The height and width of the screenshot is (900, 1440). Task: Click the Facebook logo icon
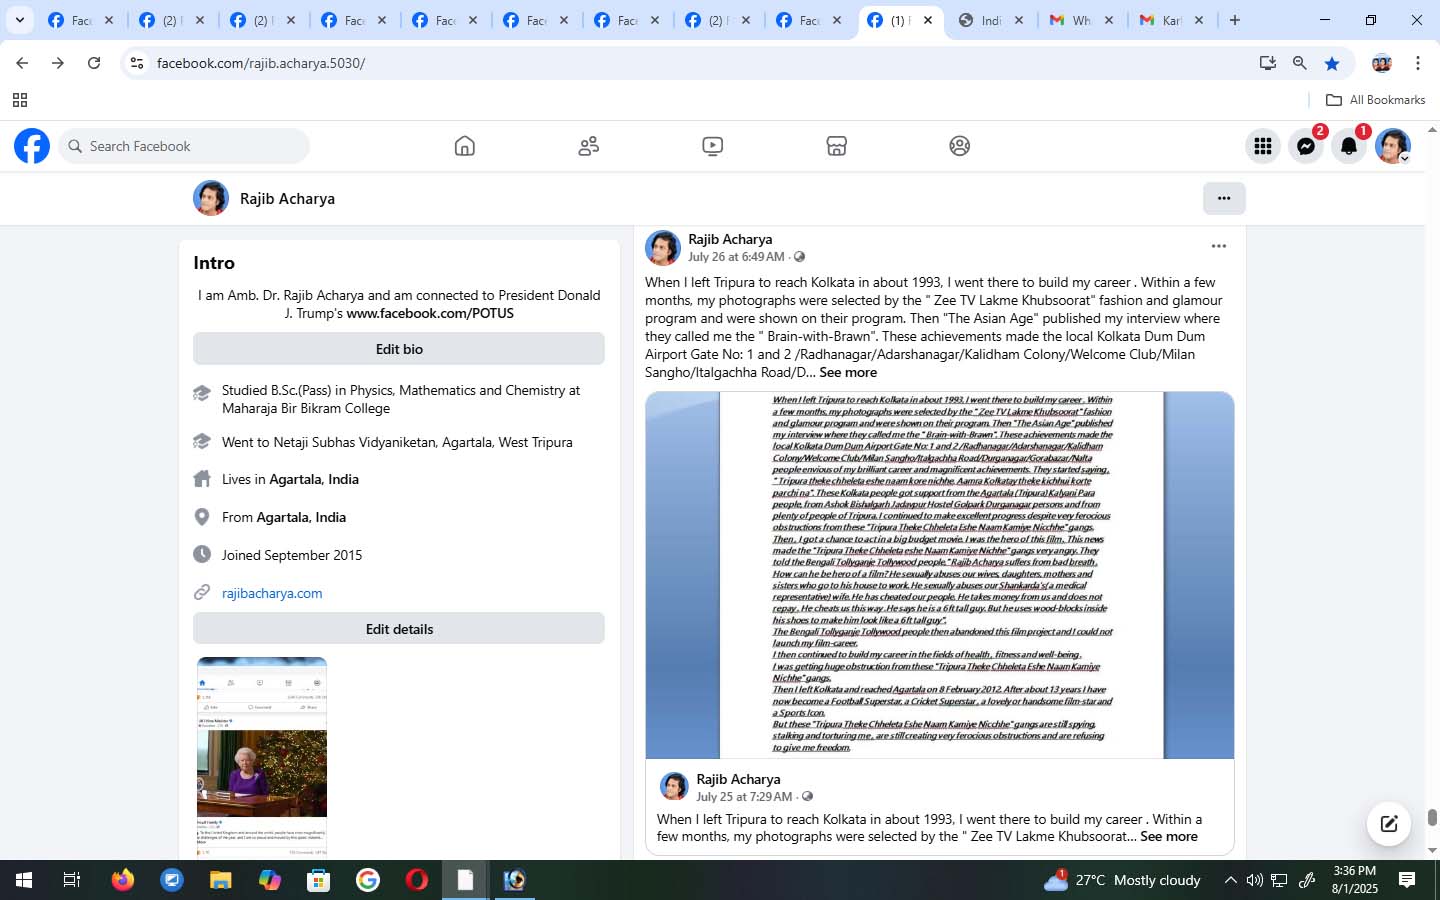(x=32, y=146)
